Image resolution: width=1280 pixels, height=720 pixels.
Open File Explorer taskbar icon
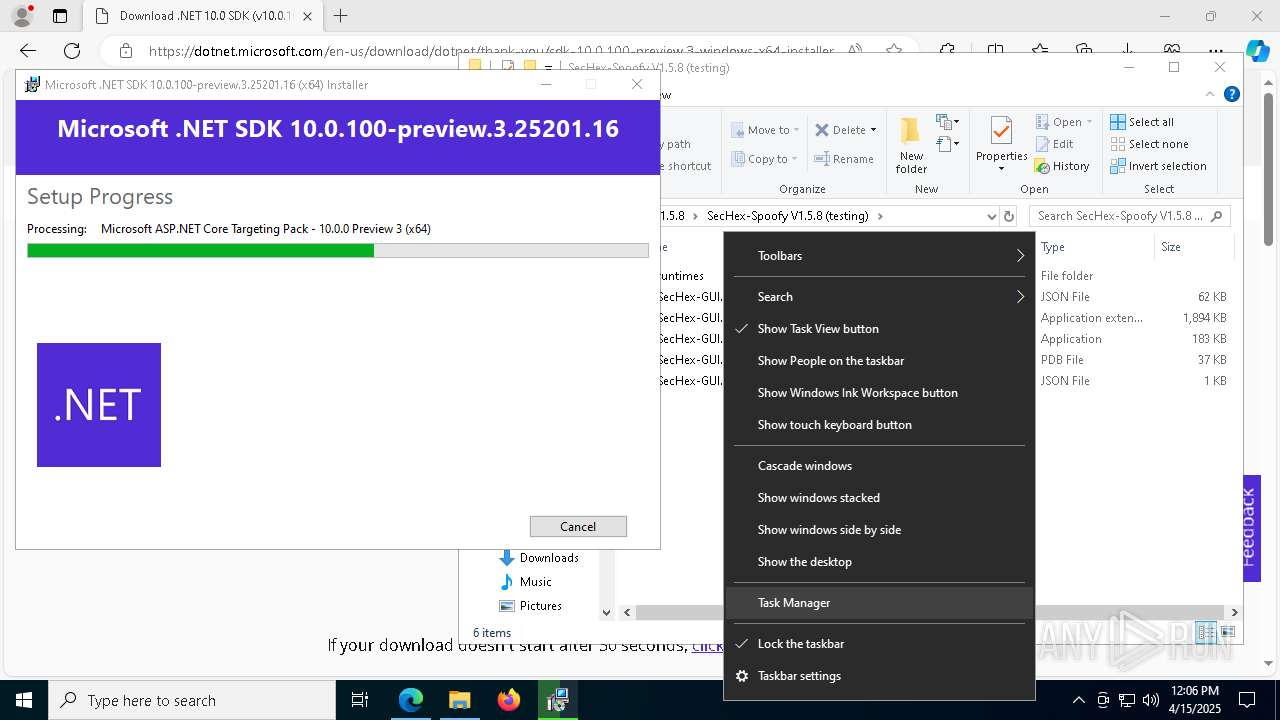pyautogui.click(x=459, y=700)
